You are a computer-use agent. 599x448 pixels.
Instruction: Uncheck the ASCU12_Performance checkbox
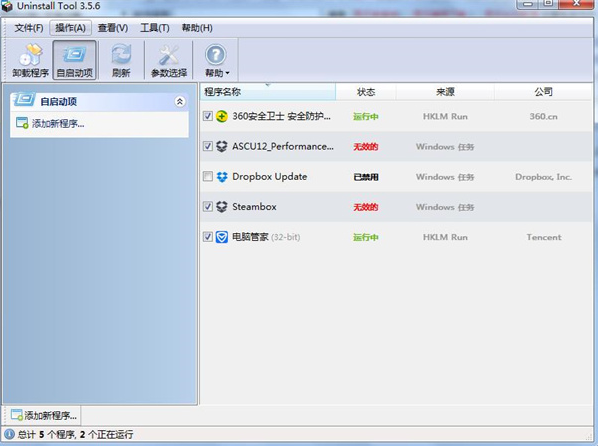tap(208, 146)
